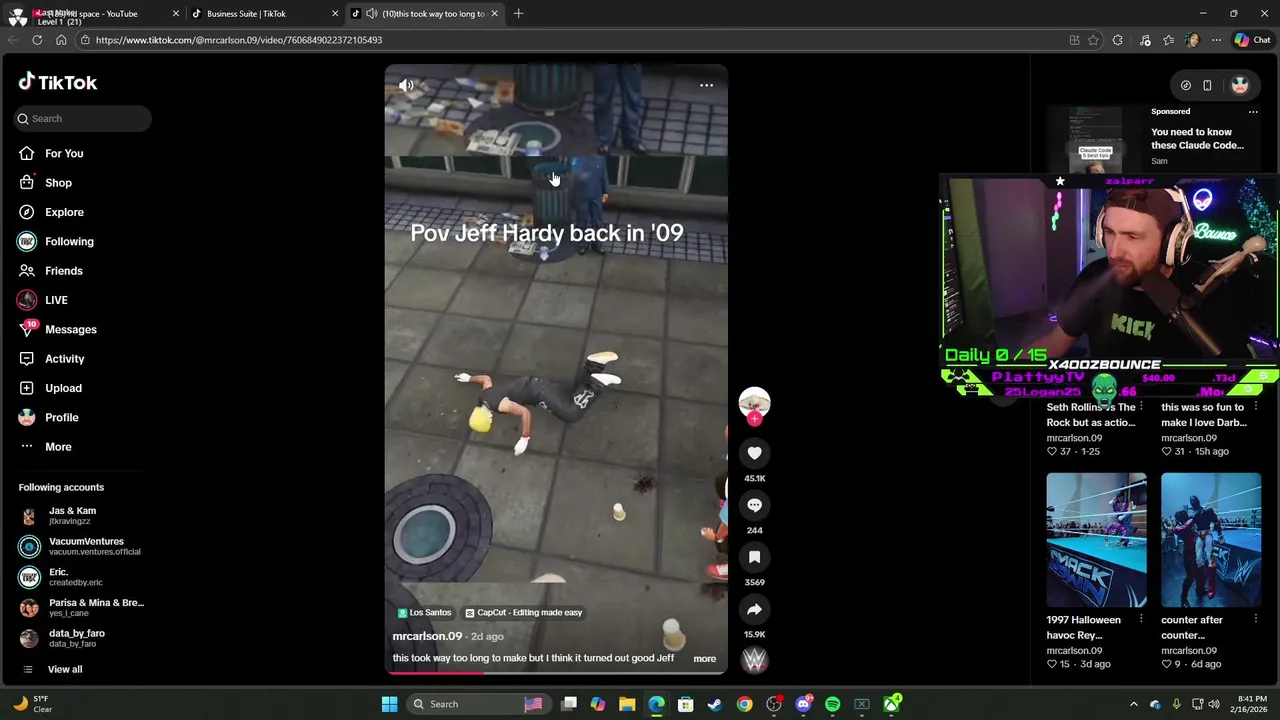Open the browser extensions puzzle icon
The image size is (1280, 720).
pyautogui.click(x=1118, y=40)
